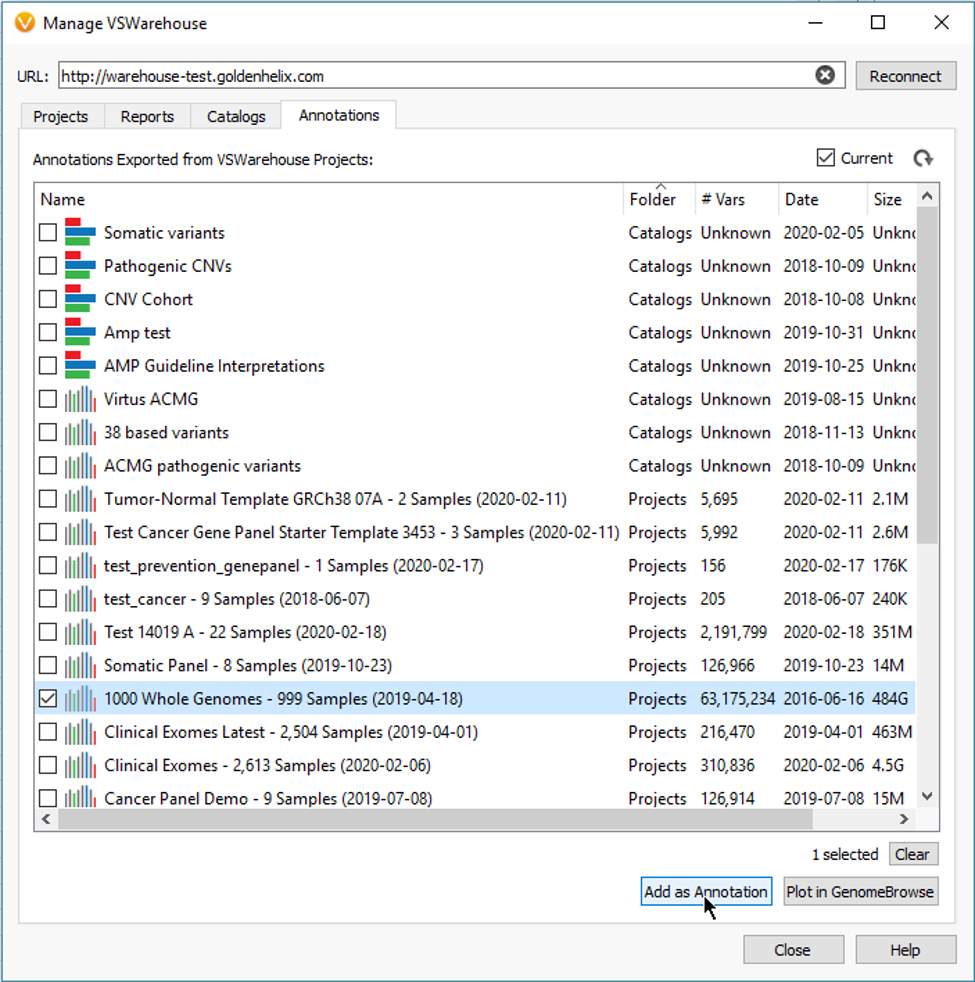The image size is (975, 982).
Task: Check the CNV Cohort checkbox
Action: point(48,299)
